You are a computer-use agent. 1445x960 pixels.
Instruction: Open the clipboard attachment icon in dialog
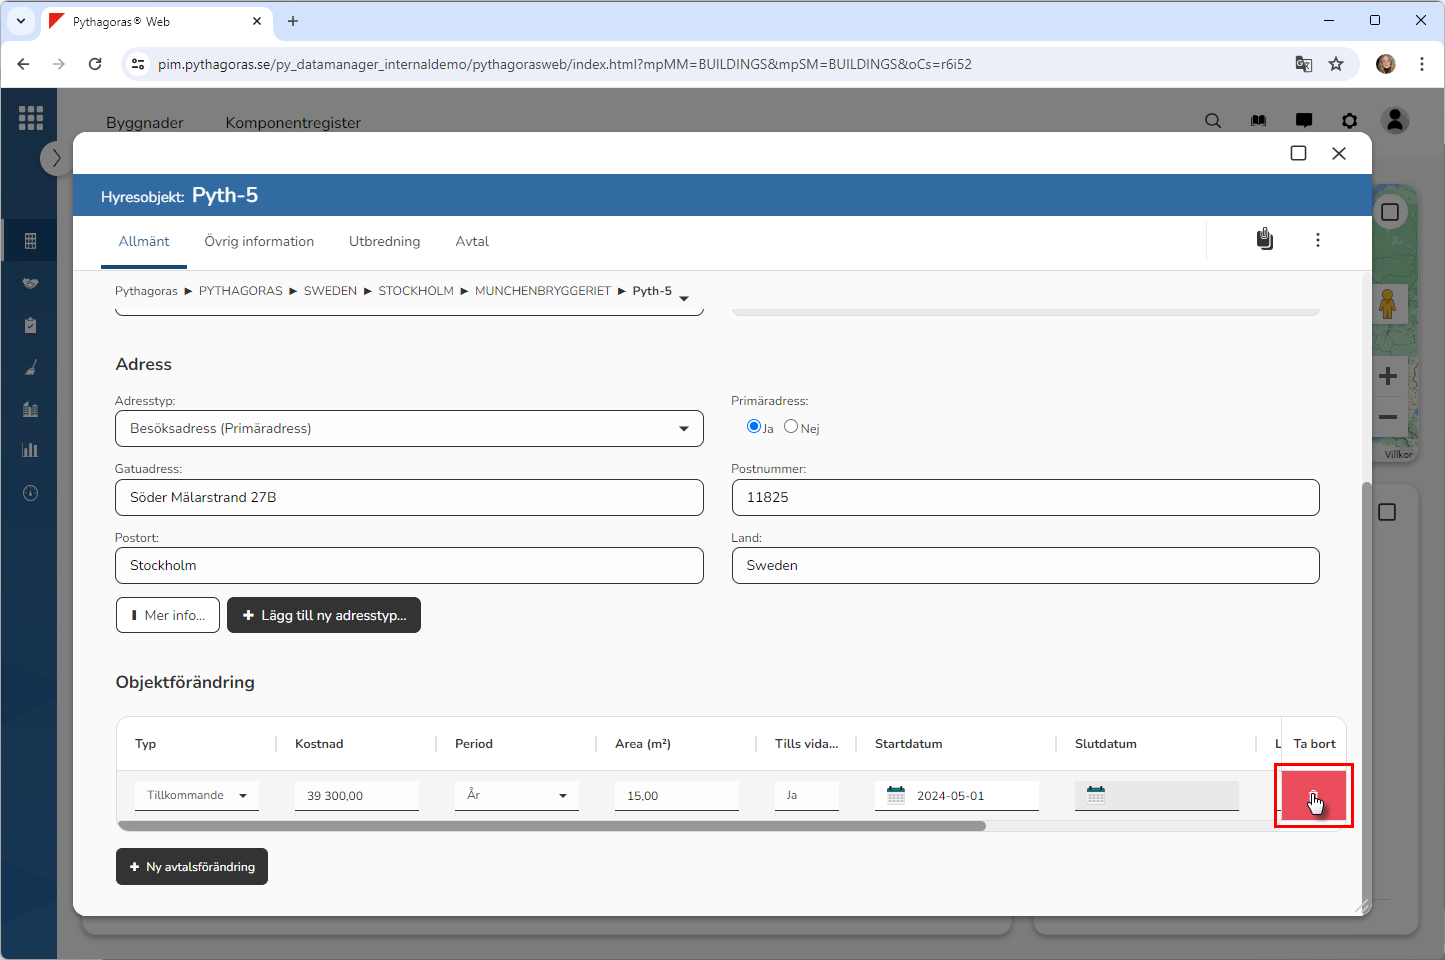click(1265, 240)
